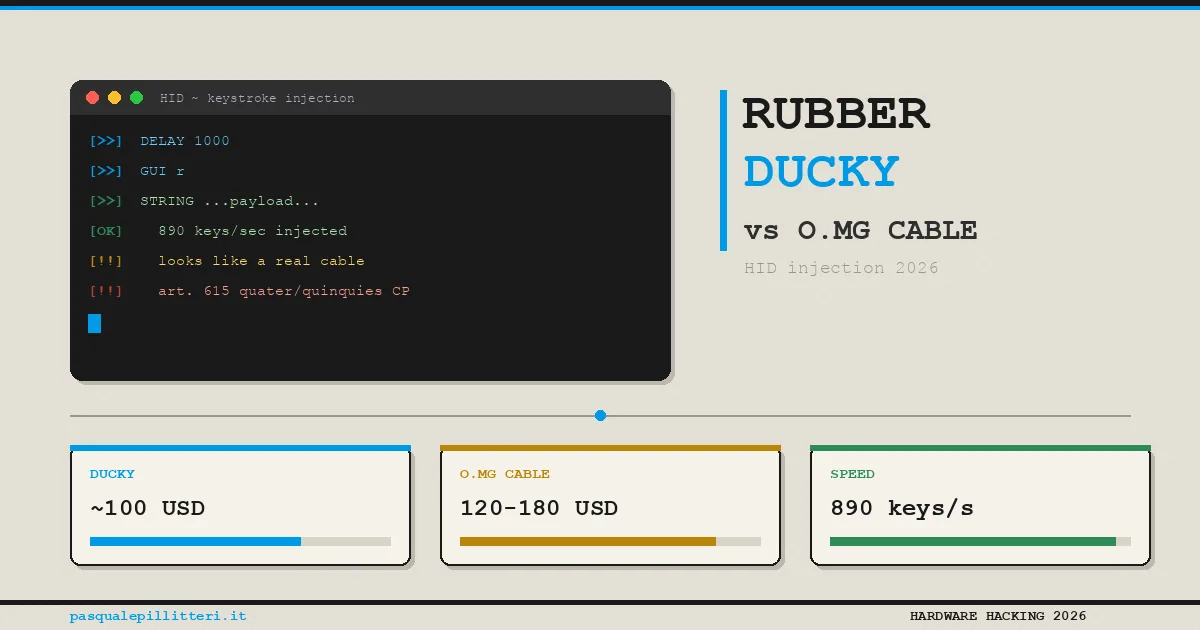Select 'art. 615 quater/quinquies CP' line
This screenshot has width=1200, height=630.
284,291
